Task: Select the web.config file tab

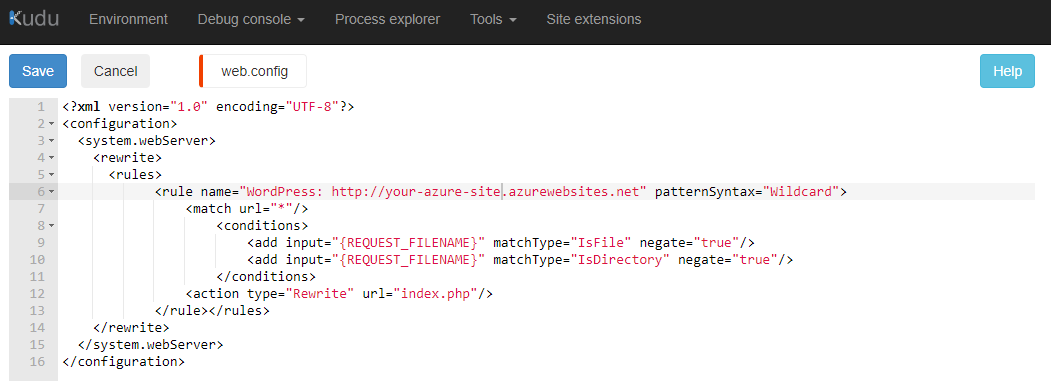Action: [x=253, y=71]
